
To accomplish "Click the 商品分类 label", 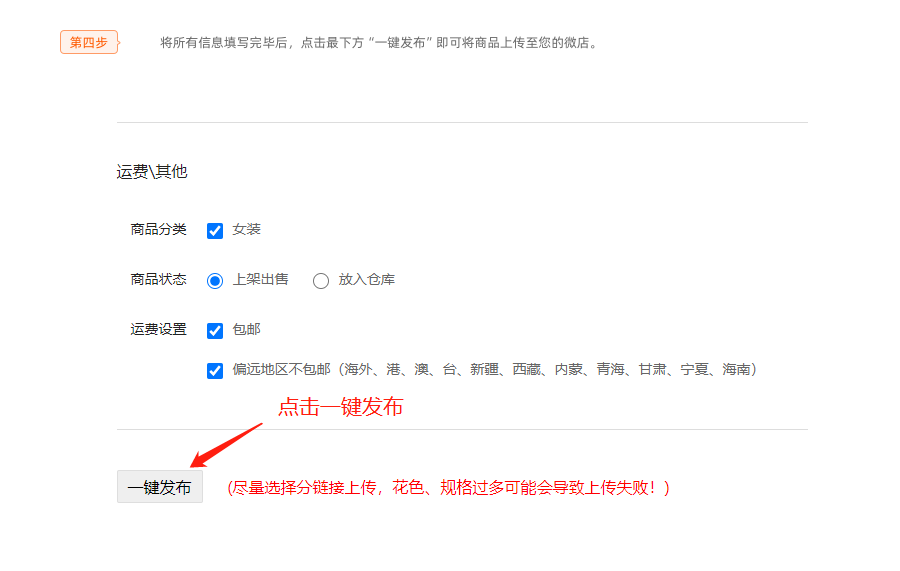I will (x=158, y=230).
